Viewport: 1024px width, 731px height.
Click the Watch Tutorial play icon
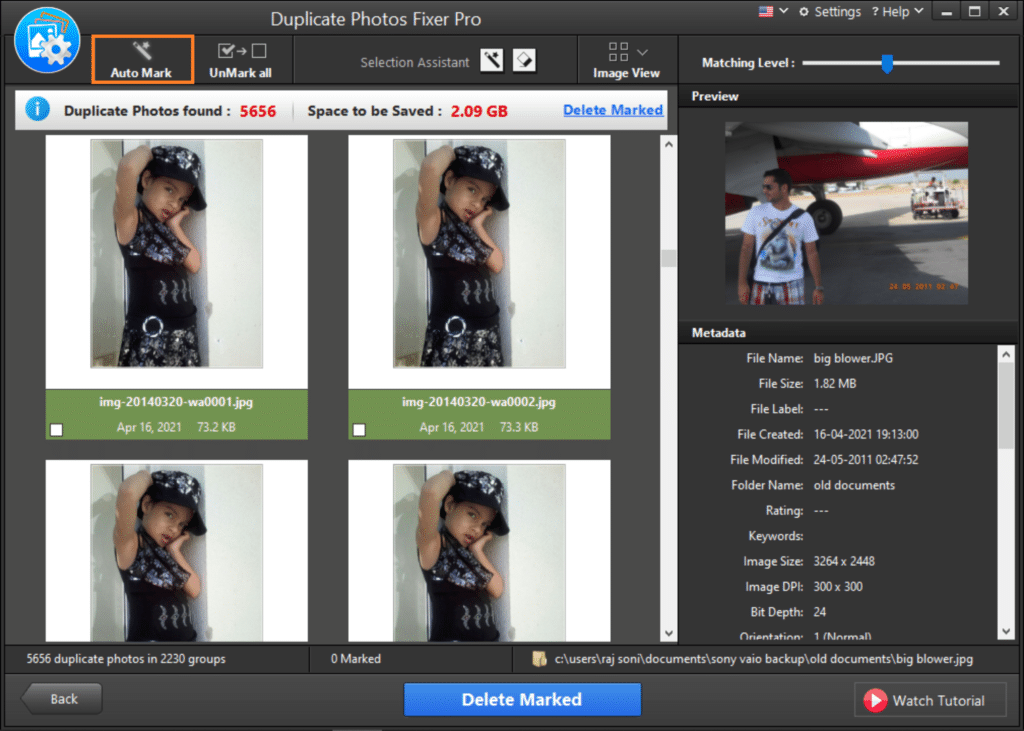[x=875, y=700]
